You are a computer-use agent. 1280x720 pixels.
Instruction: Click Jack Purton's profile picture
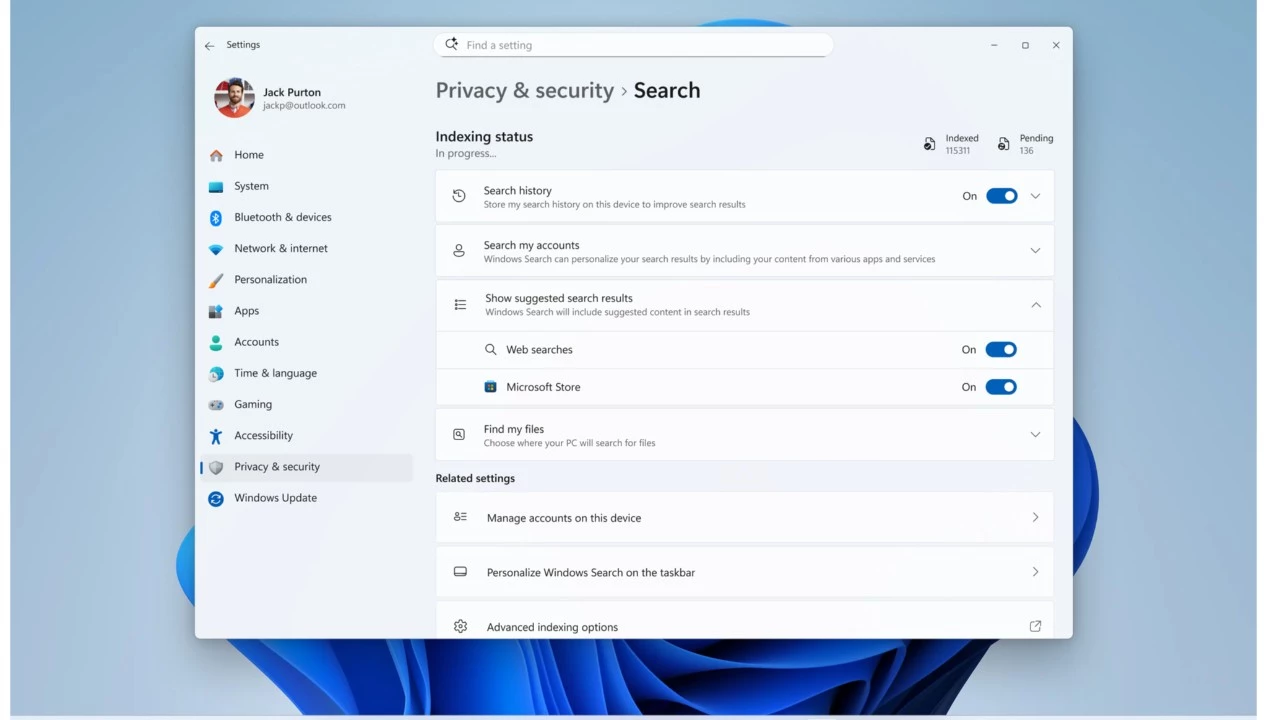234,98
